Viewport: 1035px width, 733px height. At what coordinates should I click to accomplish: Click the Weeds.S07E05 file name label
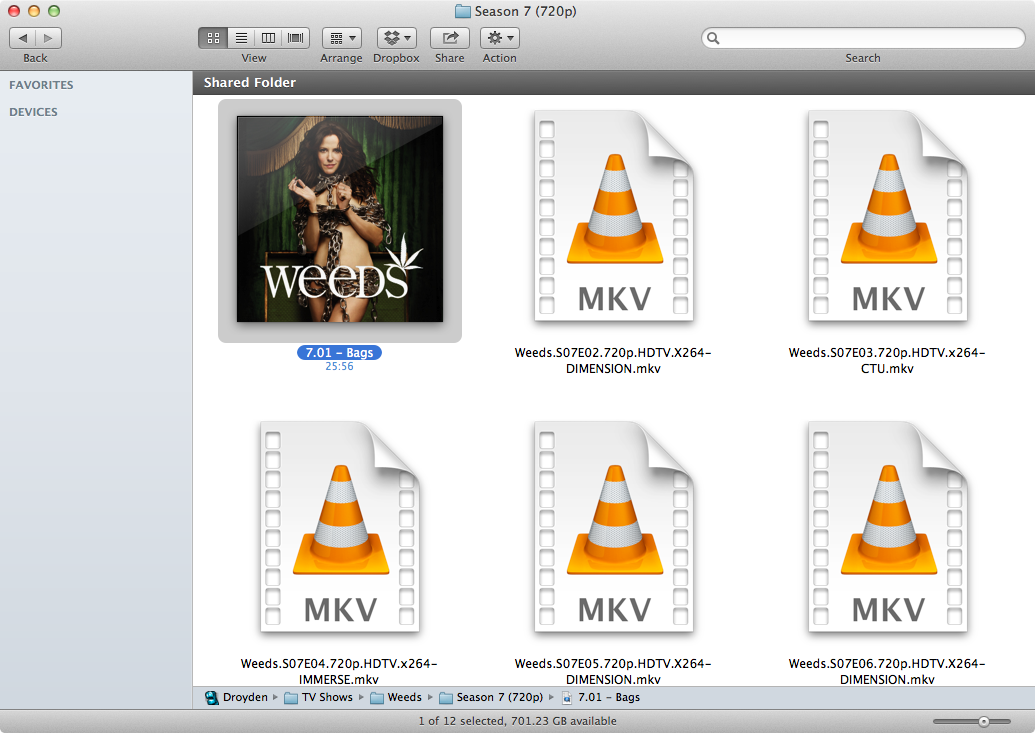point(613,672)
